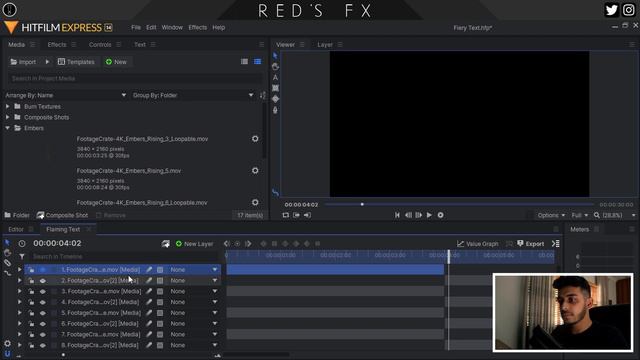Viewport: 640px width, 360px height.
Task: Toggle media sort order icon
Action: point(262,96)
